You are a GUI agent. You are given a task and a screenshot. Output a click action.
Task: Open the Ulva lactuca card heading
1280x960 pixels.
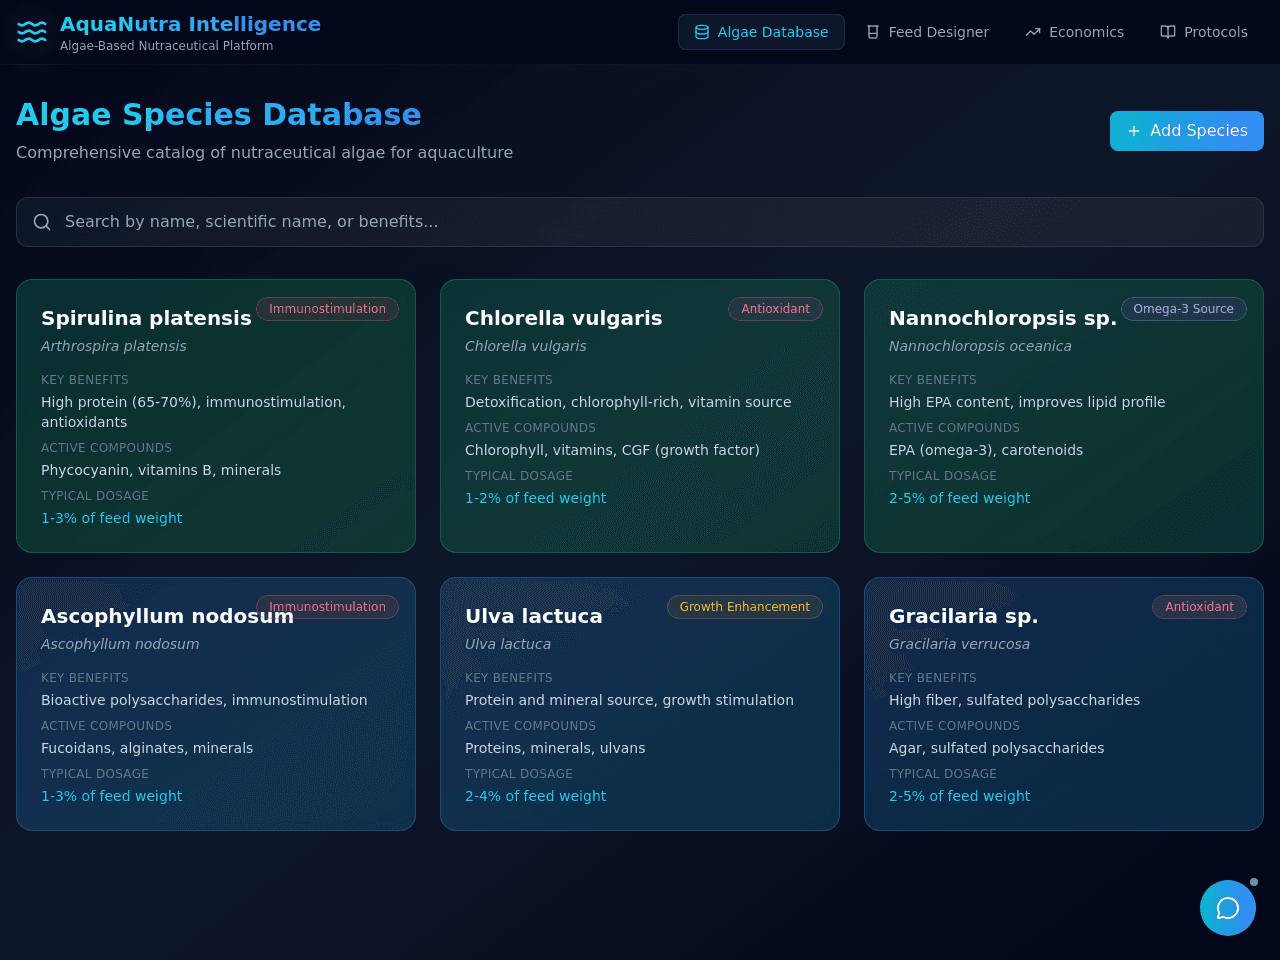tap(534, 616)
